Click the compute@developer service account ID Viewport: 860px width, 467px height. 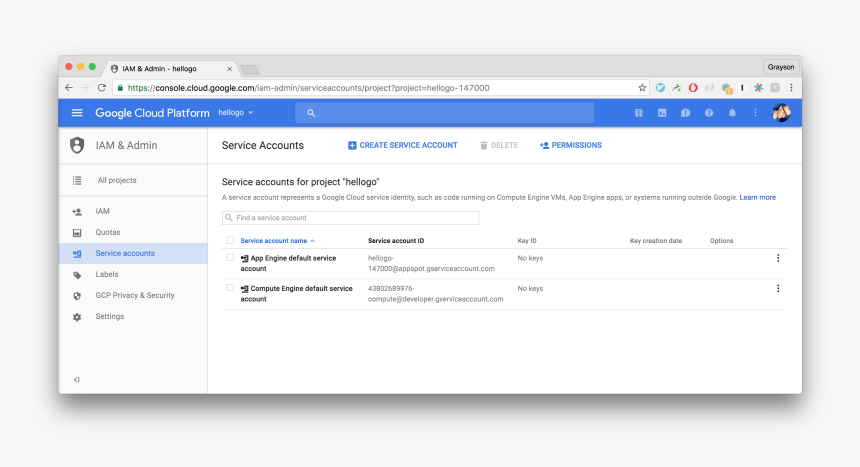click(435, 294)
